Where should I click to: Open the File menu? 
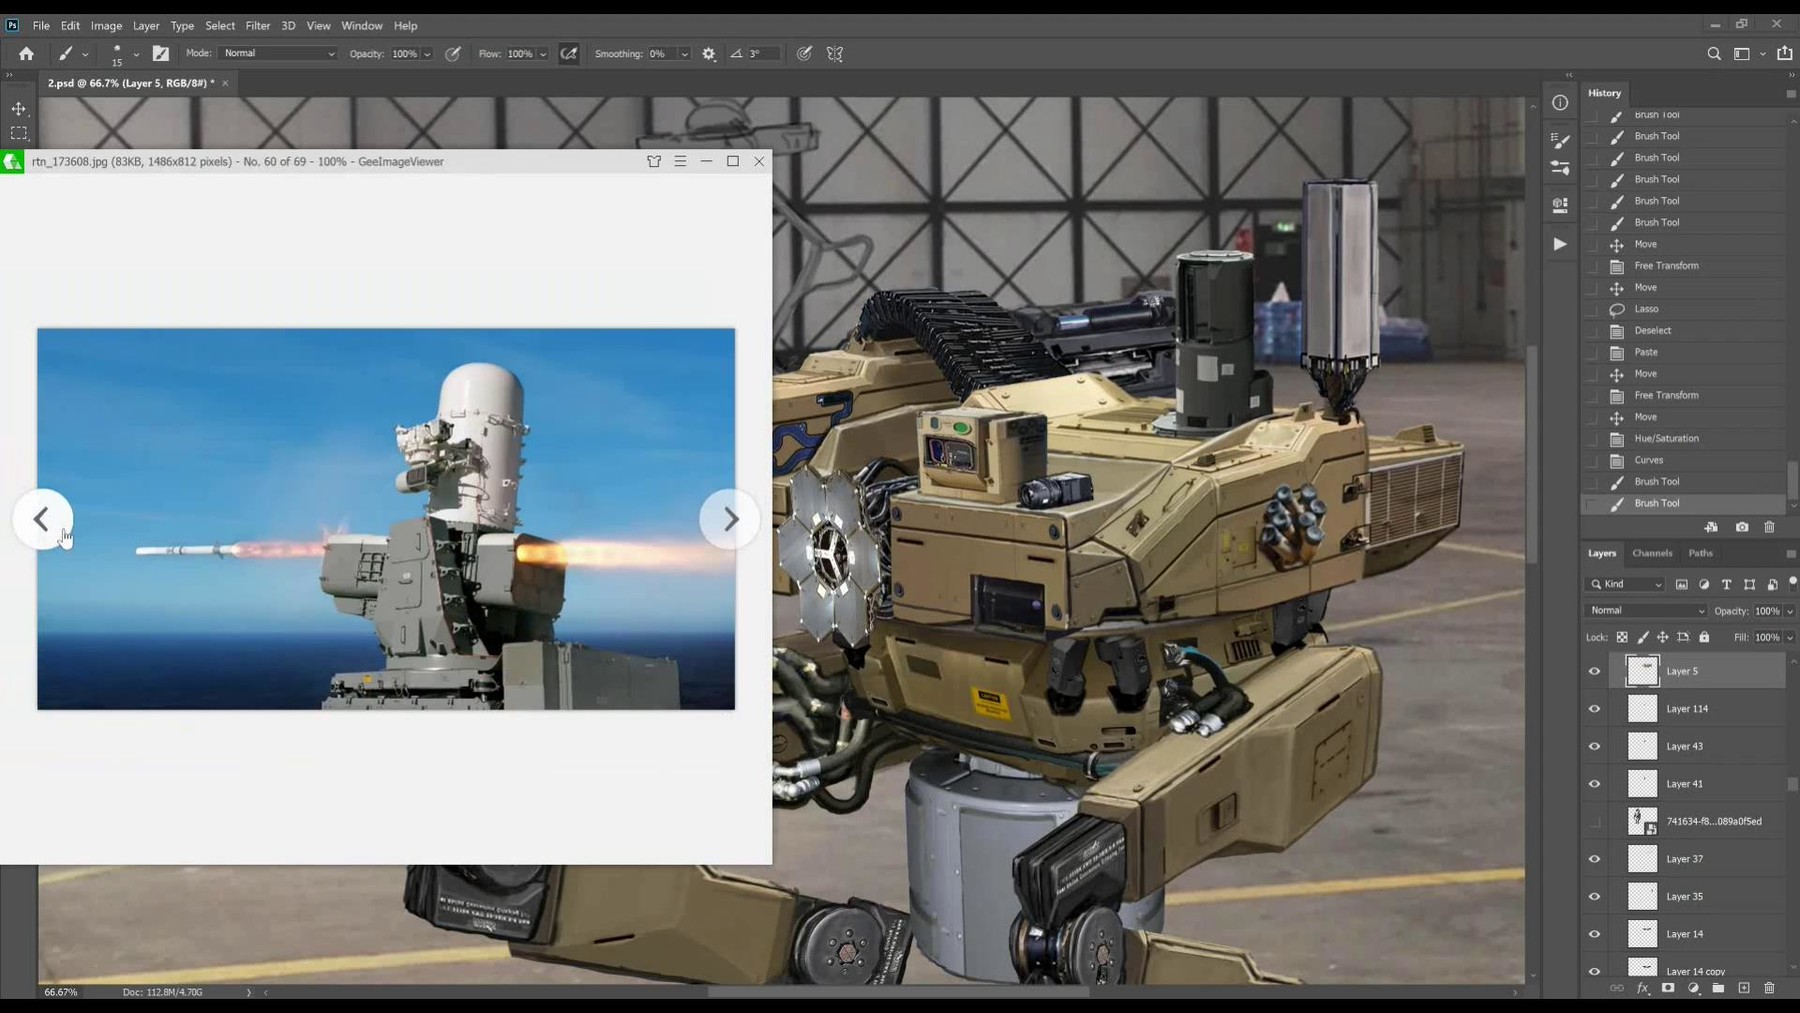41,25
